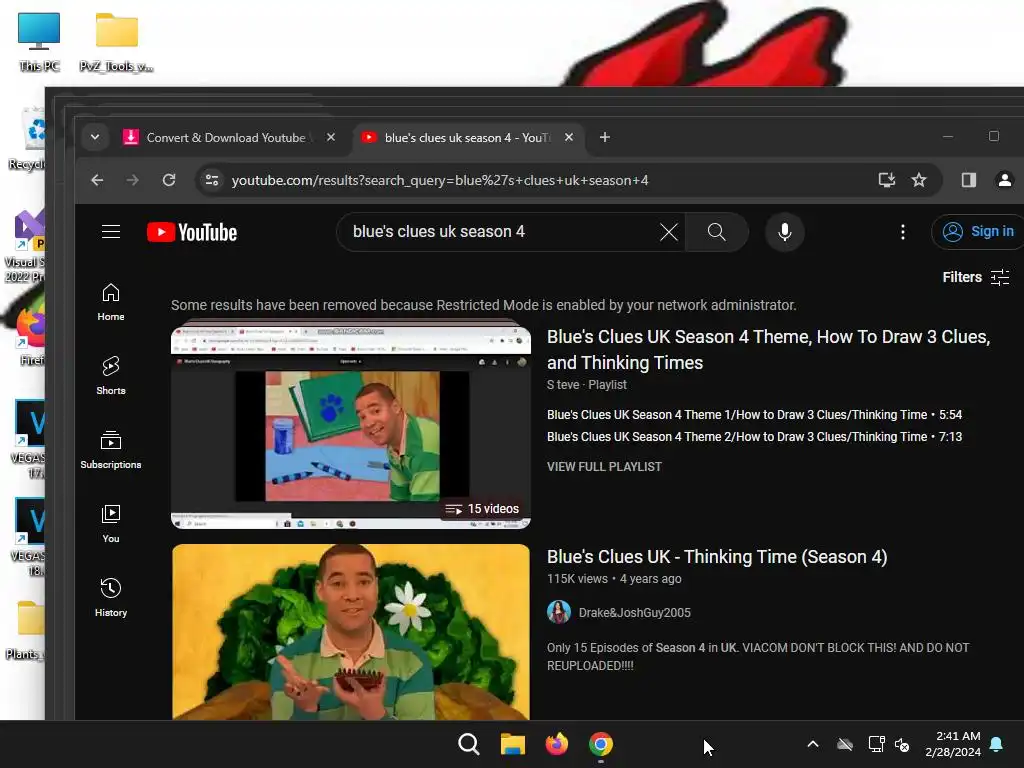Reload the YouTube page

pos(169,180)
